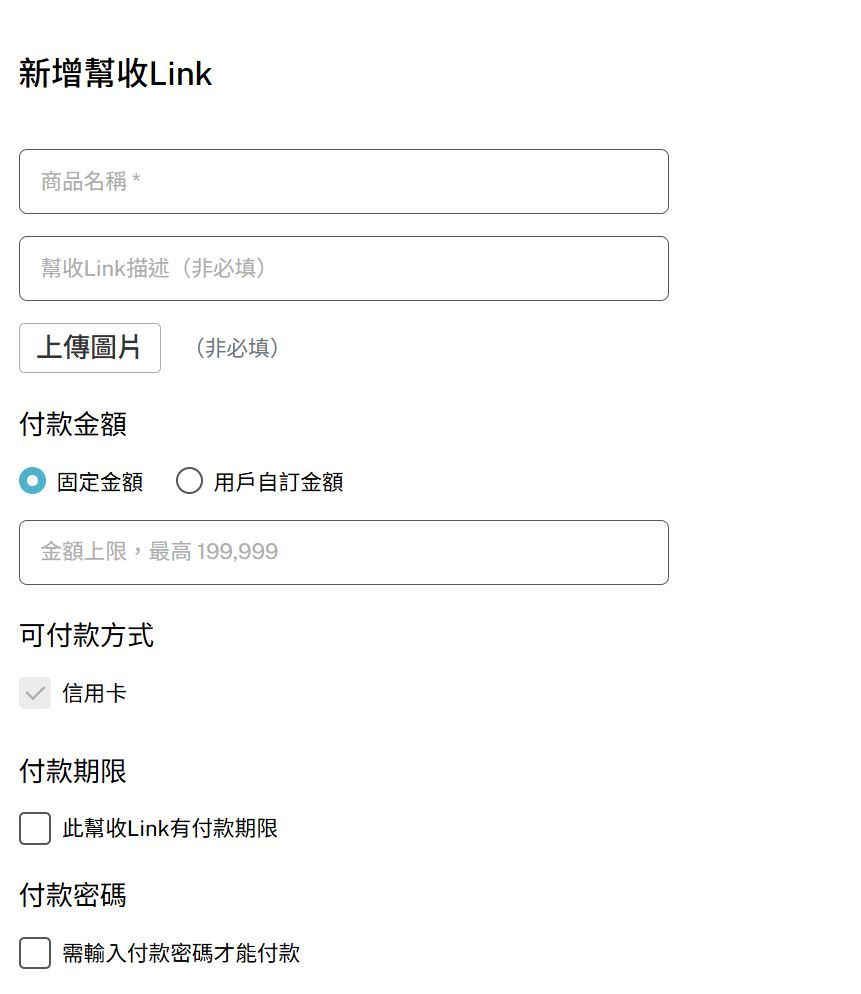The image size is (861, 994).
Task: Click the 幫收Link描述 description field
Action: [344, 268]
